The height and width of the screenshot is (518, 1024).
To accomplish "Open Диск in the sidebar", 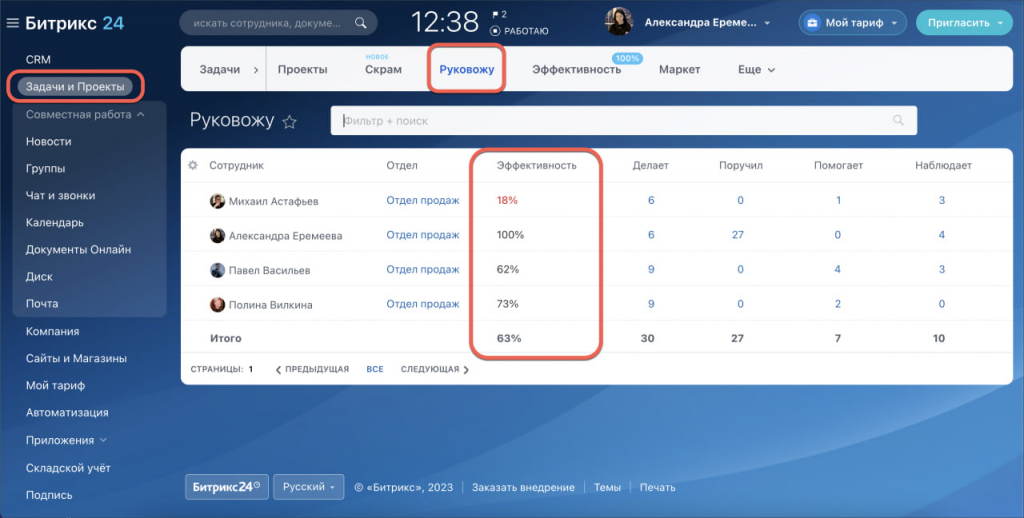I will (39, 276).
